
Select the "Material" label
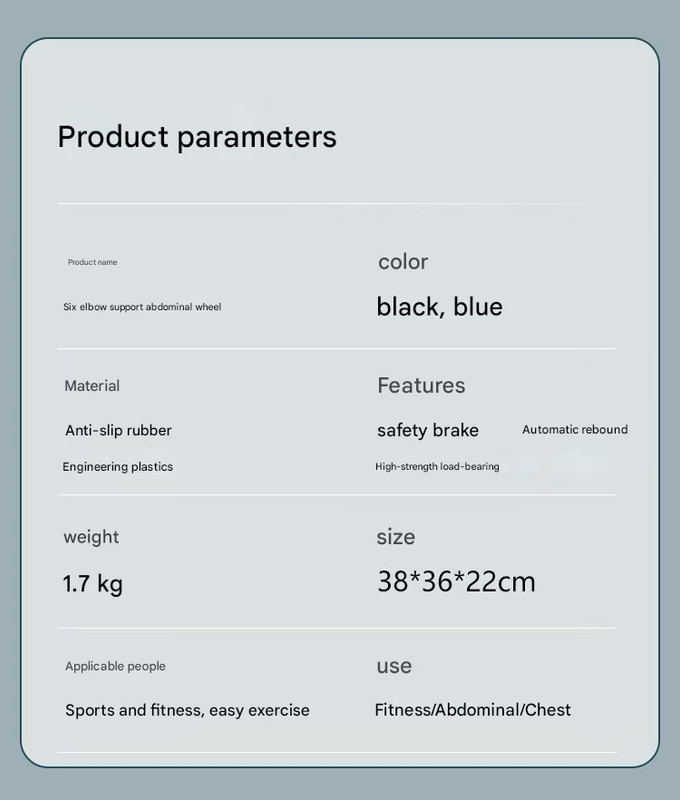(92, 386)
